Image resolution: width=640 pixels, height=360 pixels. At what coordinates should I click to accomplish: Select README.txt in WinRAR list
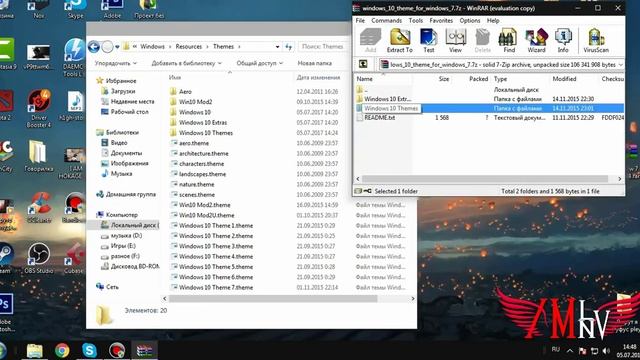[x=379, y=118]
